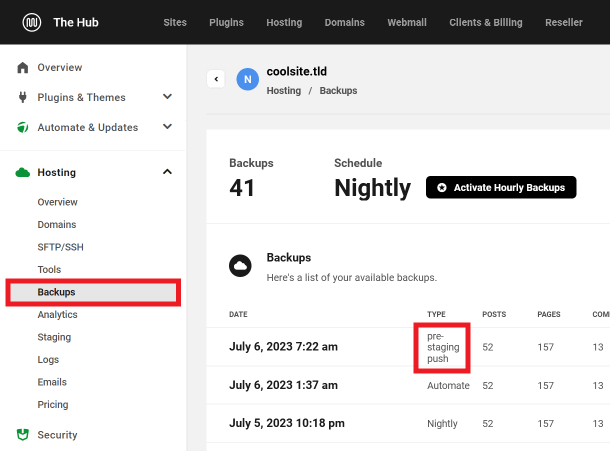
Task: Click the back arrow beside coolsite.tld
Action: (215, 79)
